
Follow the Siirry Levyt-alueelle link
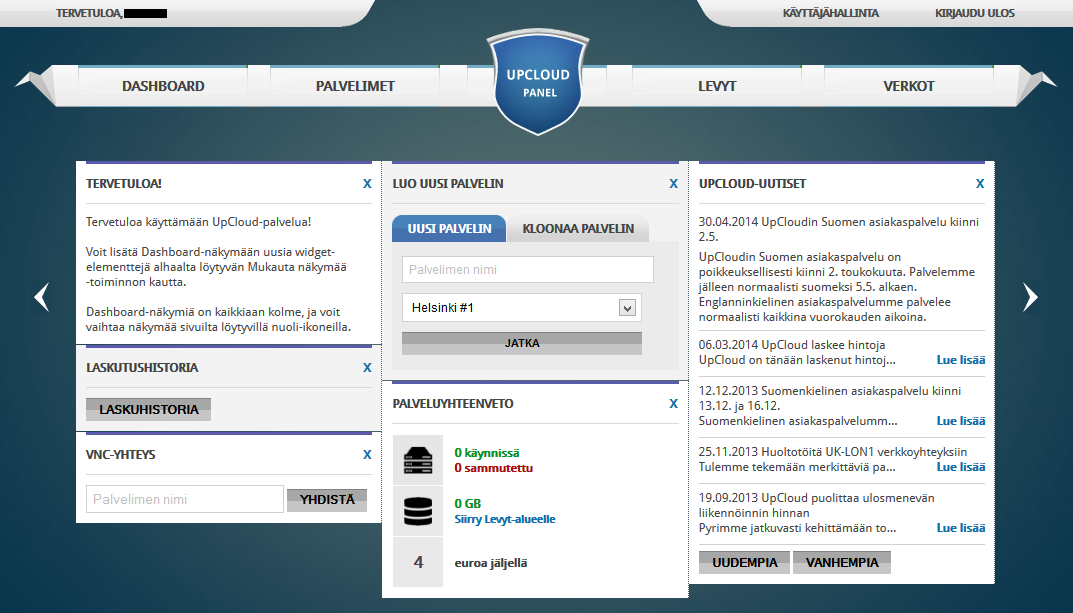pos(505,519)
